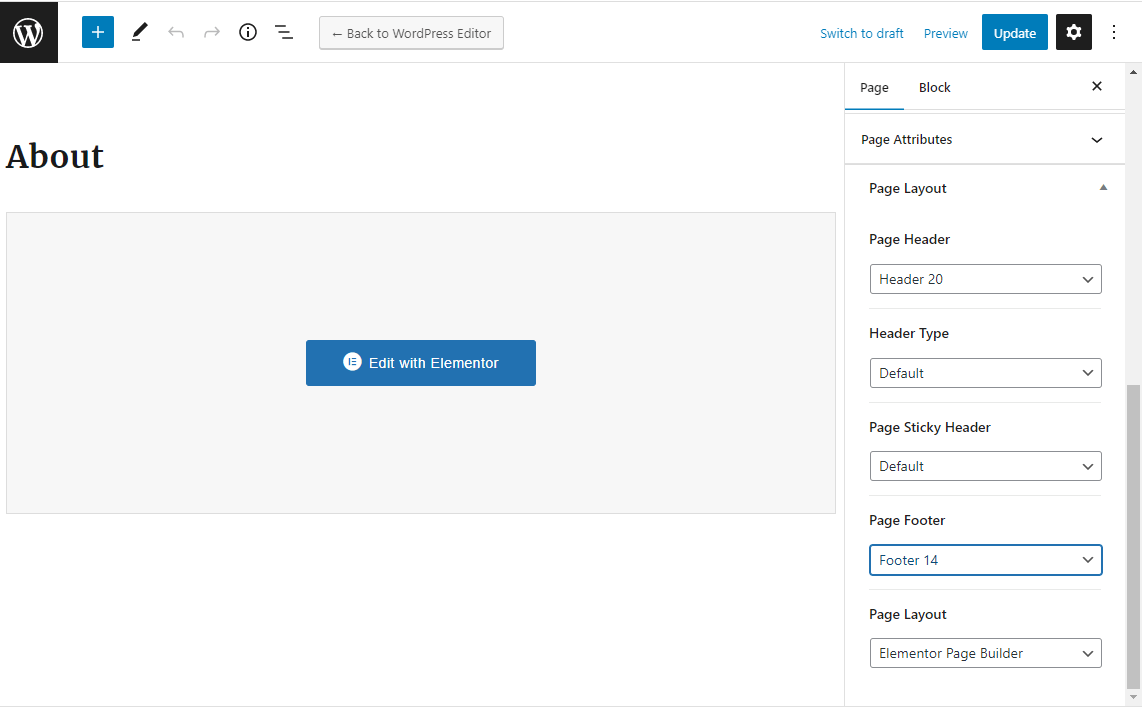Screen dimensions: 1142x707
Task: Open the three-dot Options menu
Action: click(x=1114, y=32)
